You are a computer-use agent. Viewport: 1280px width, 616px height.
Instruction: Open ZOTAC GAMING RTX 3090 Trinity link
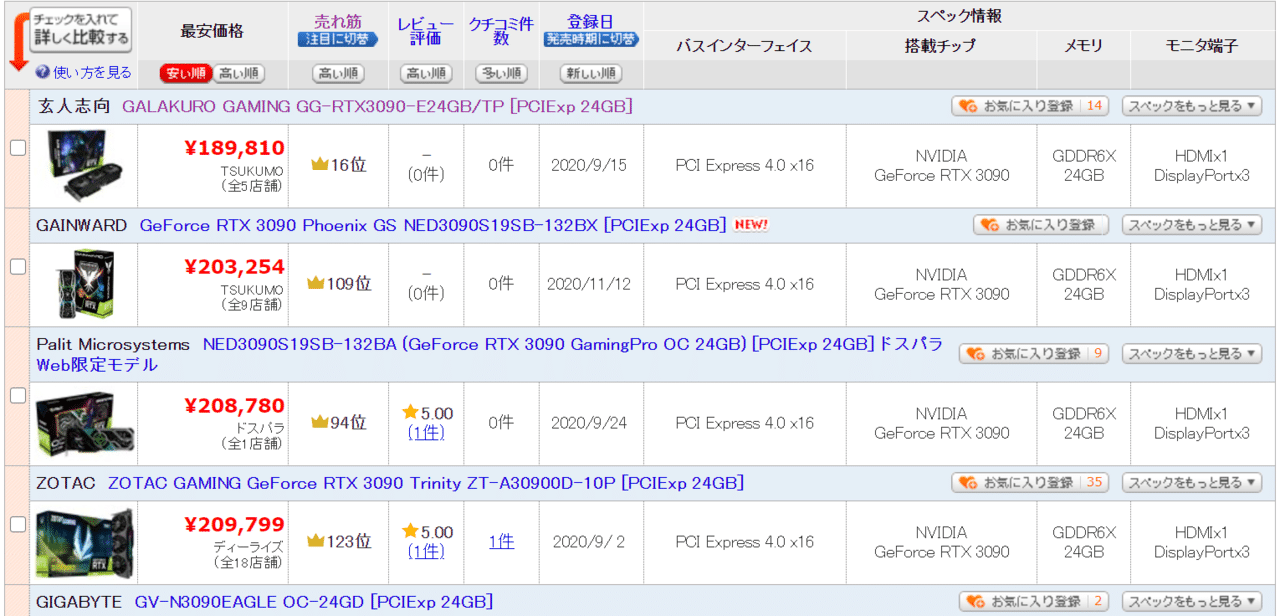426,483
